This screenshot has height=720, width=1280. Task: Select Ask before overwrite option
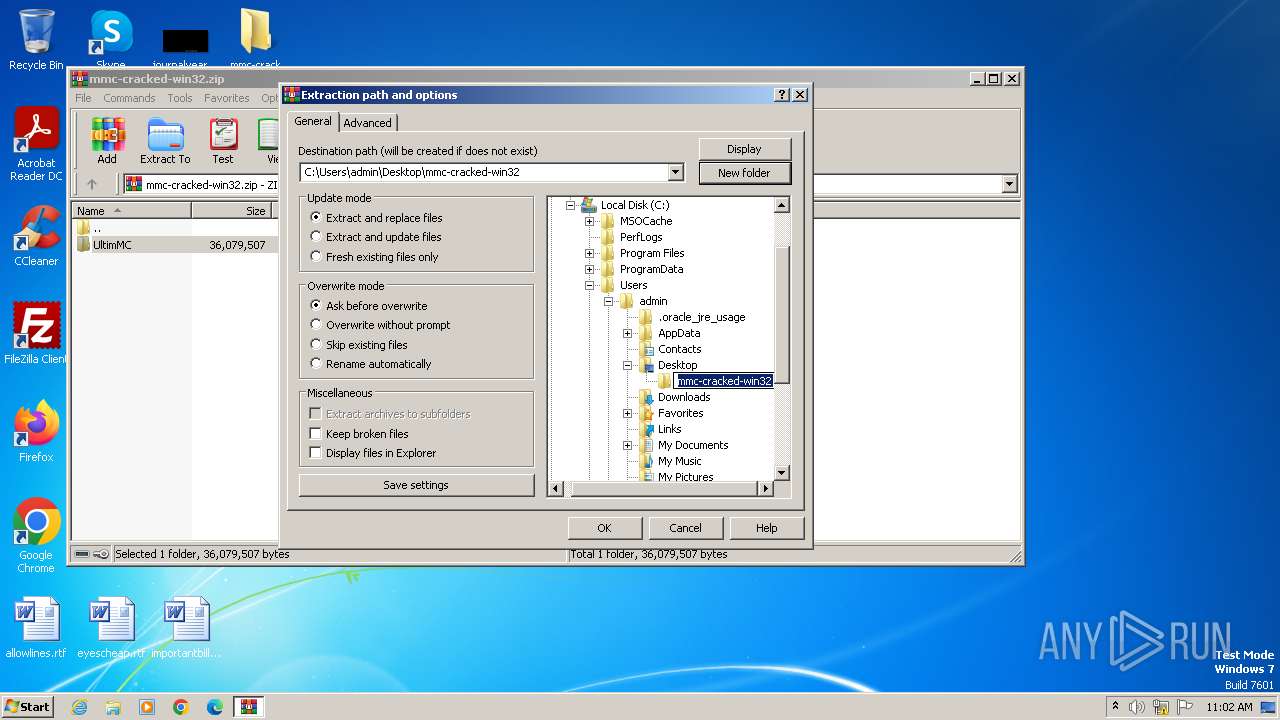369,306
